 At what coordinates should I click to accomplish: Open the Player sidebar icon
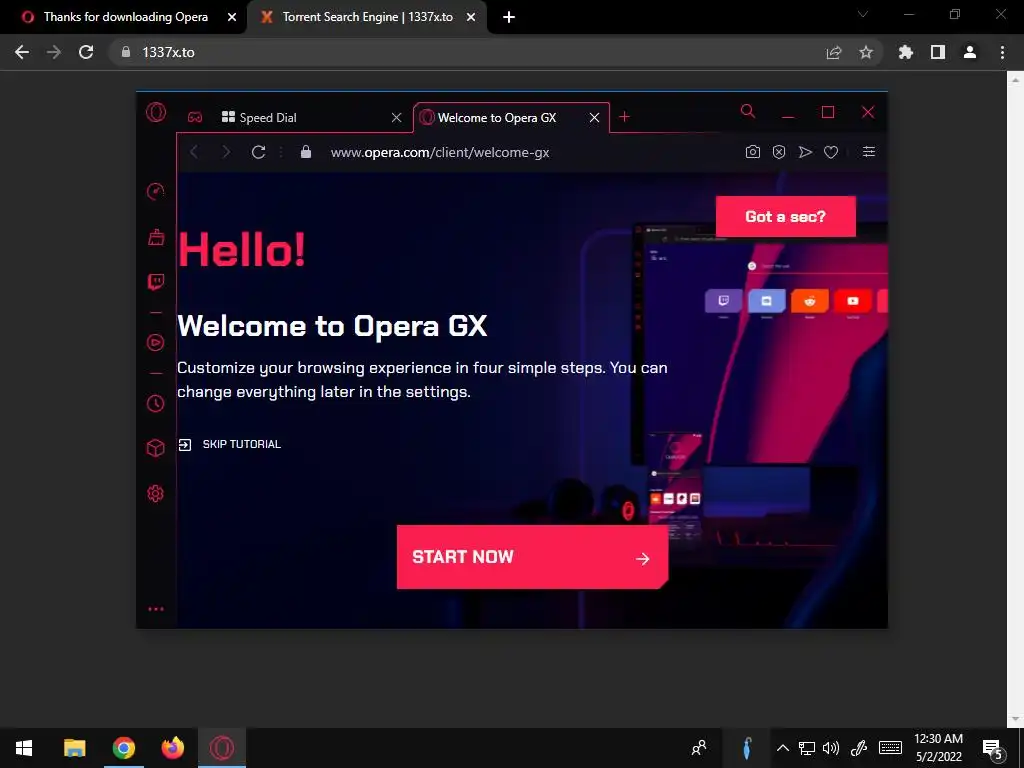(x=155, y=343)
